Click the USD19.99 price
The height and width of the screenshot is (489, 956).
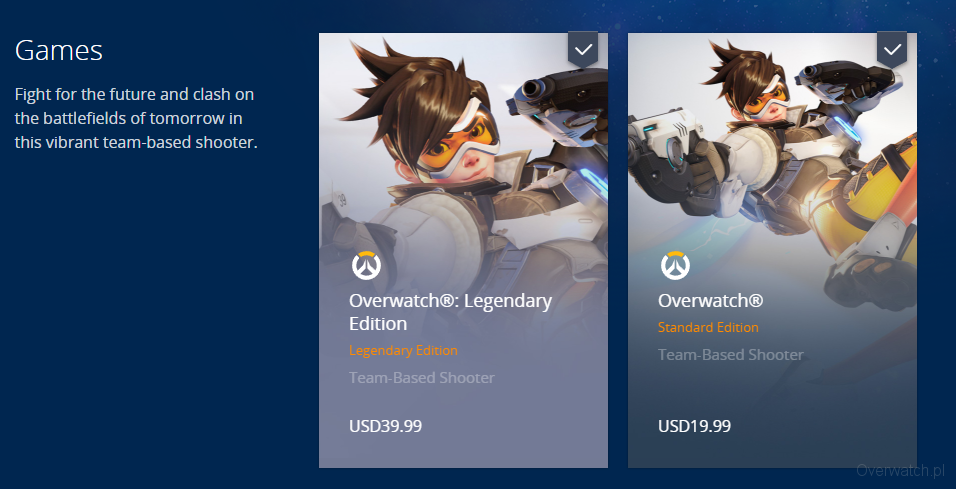pos(694,426)
